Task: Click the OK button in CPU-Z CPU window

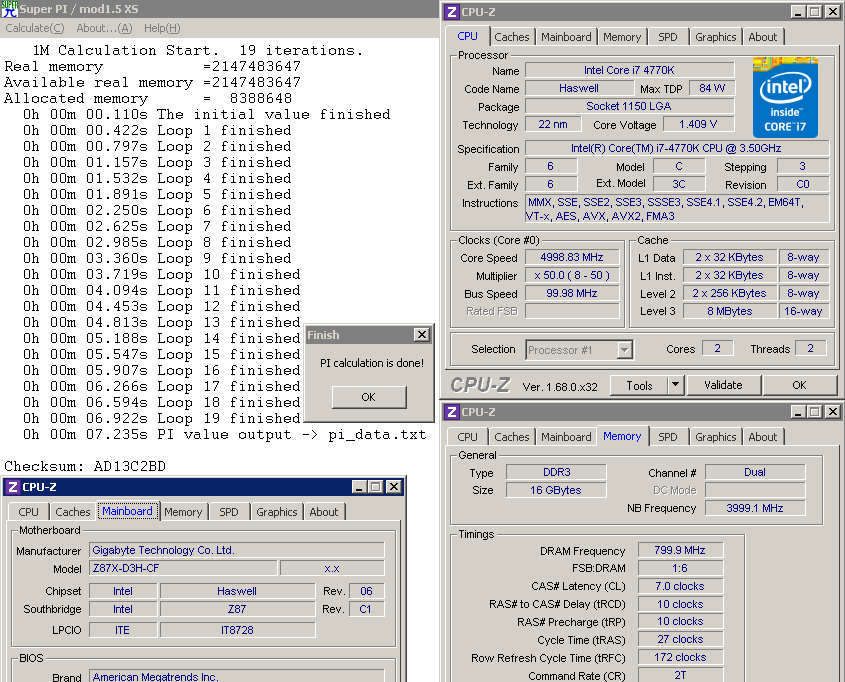Action: tap(799, 385)
